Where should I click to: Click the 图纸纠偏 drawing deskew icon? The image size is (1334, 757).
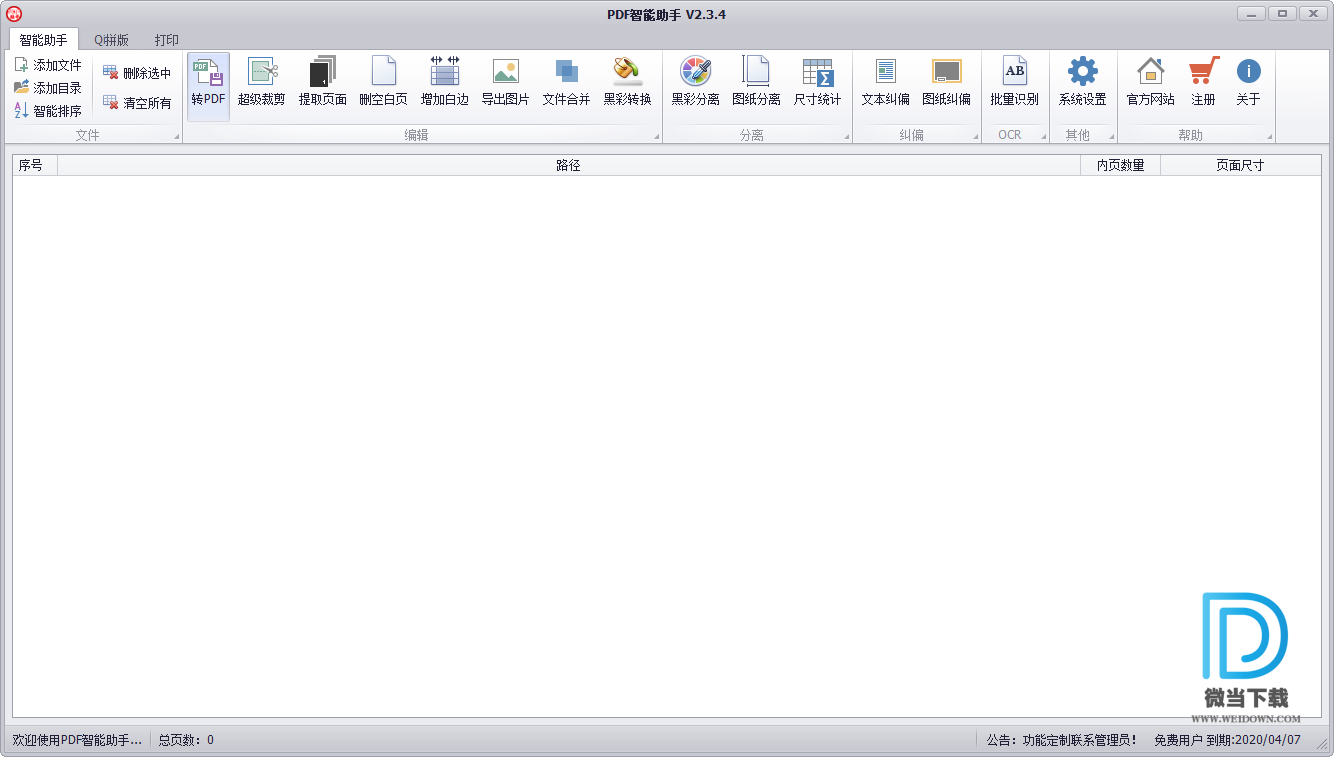(x=946, y=72)
